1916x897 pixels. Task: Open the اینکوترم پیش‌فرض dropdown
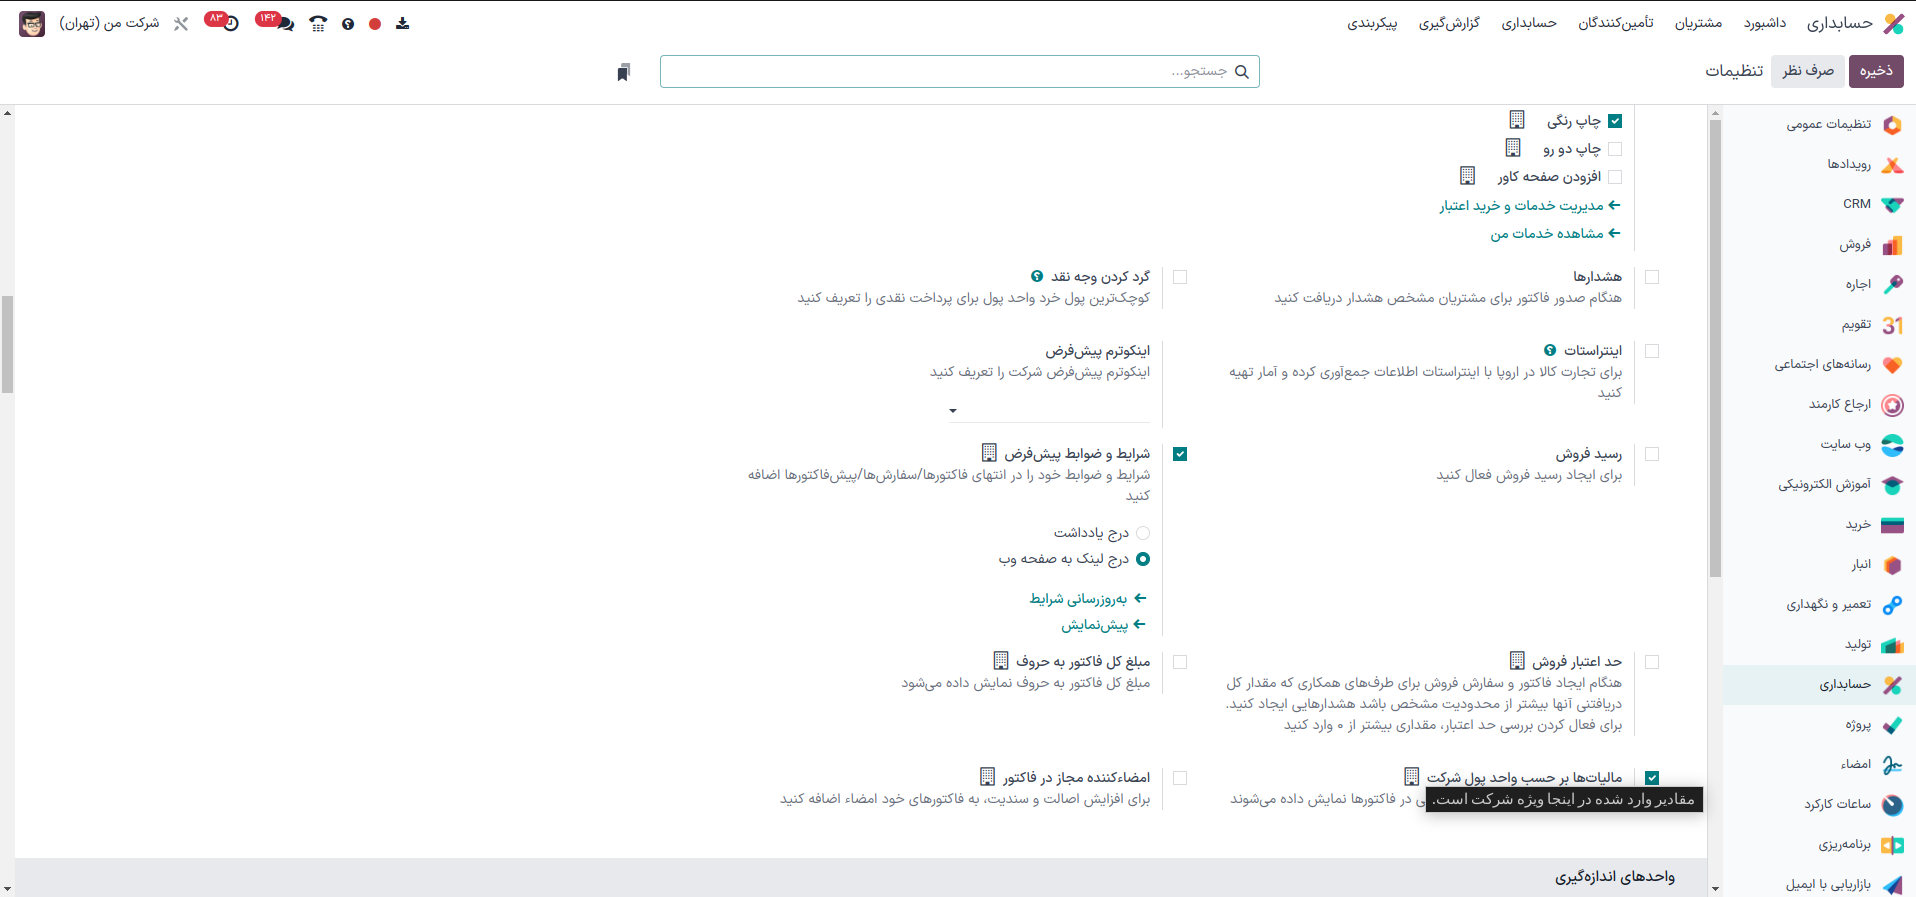pyautogui.click(x=1050, y=410)
